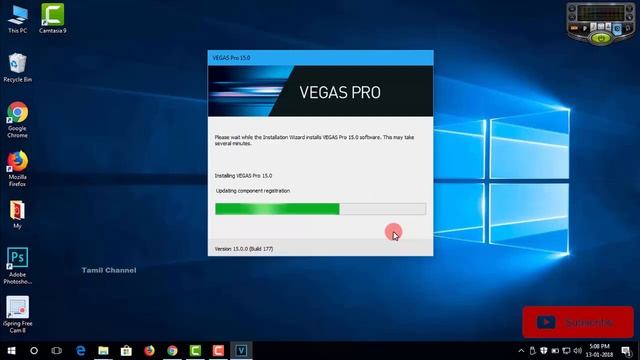
Task: Click the VEGAS Pro installer taskbar icon
Action: (x=241, y=351)
